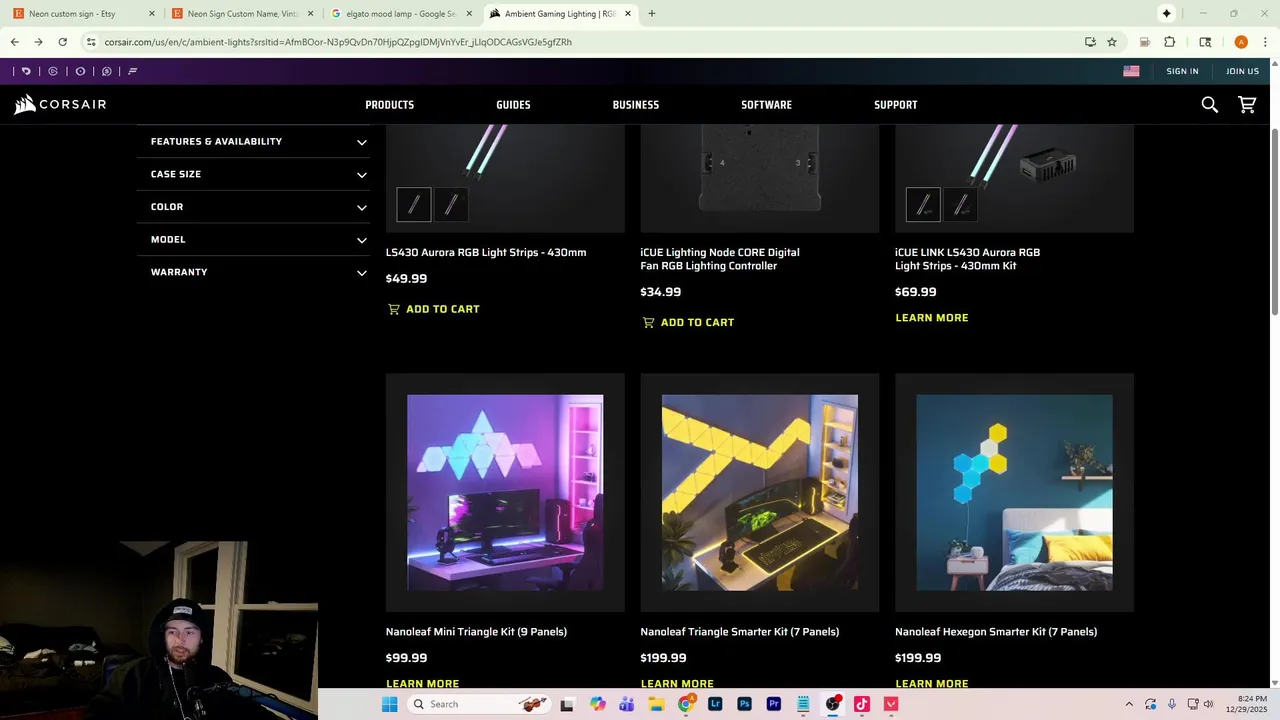Viewport: 1280px width, 720px height.
Task: Open a new browser tab
Action: (651, 14)
